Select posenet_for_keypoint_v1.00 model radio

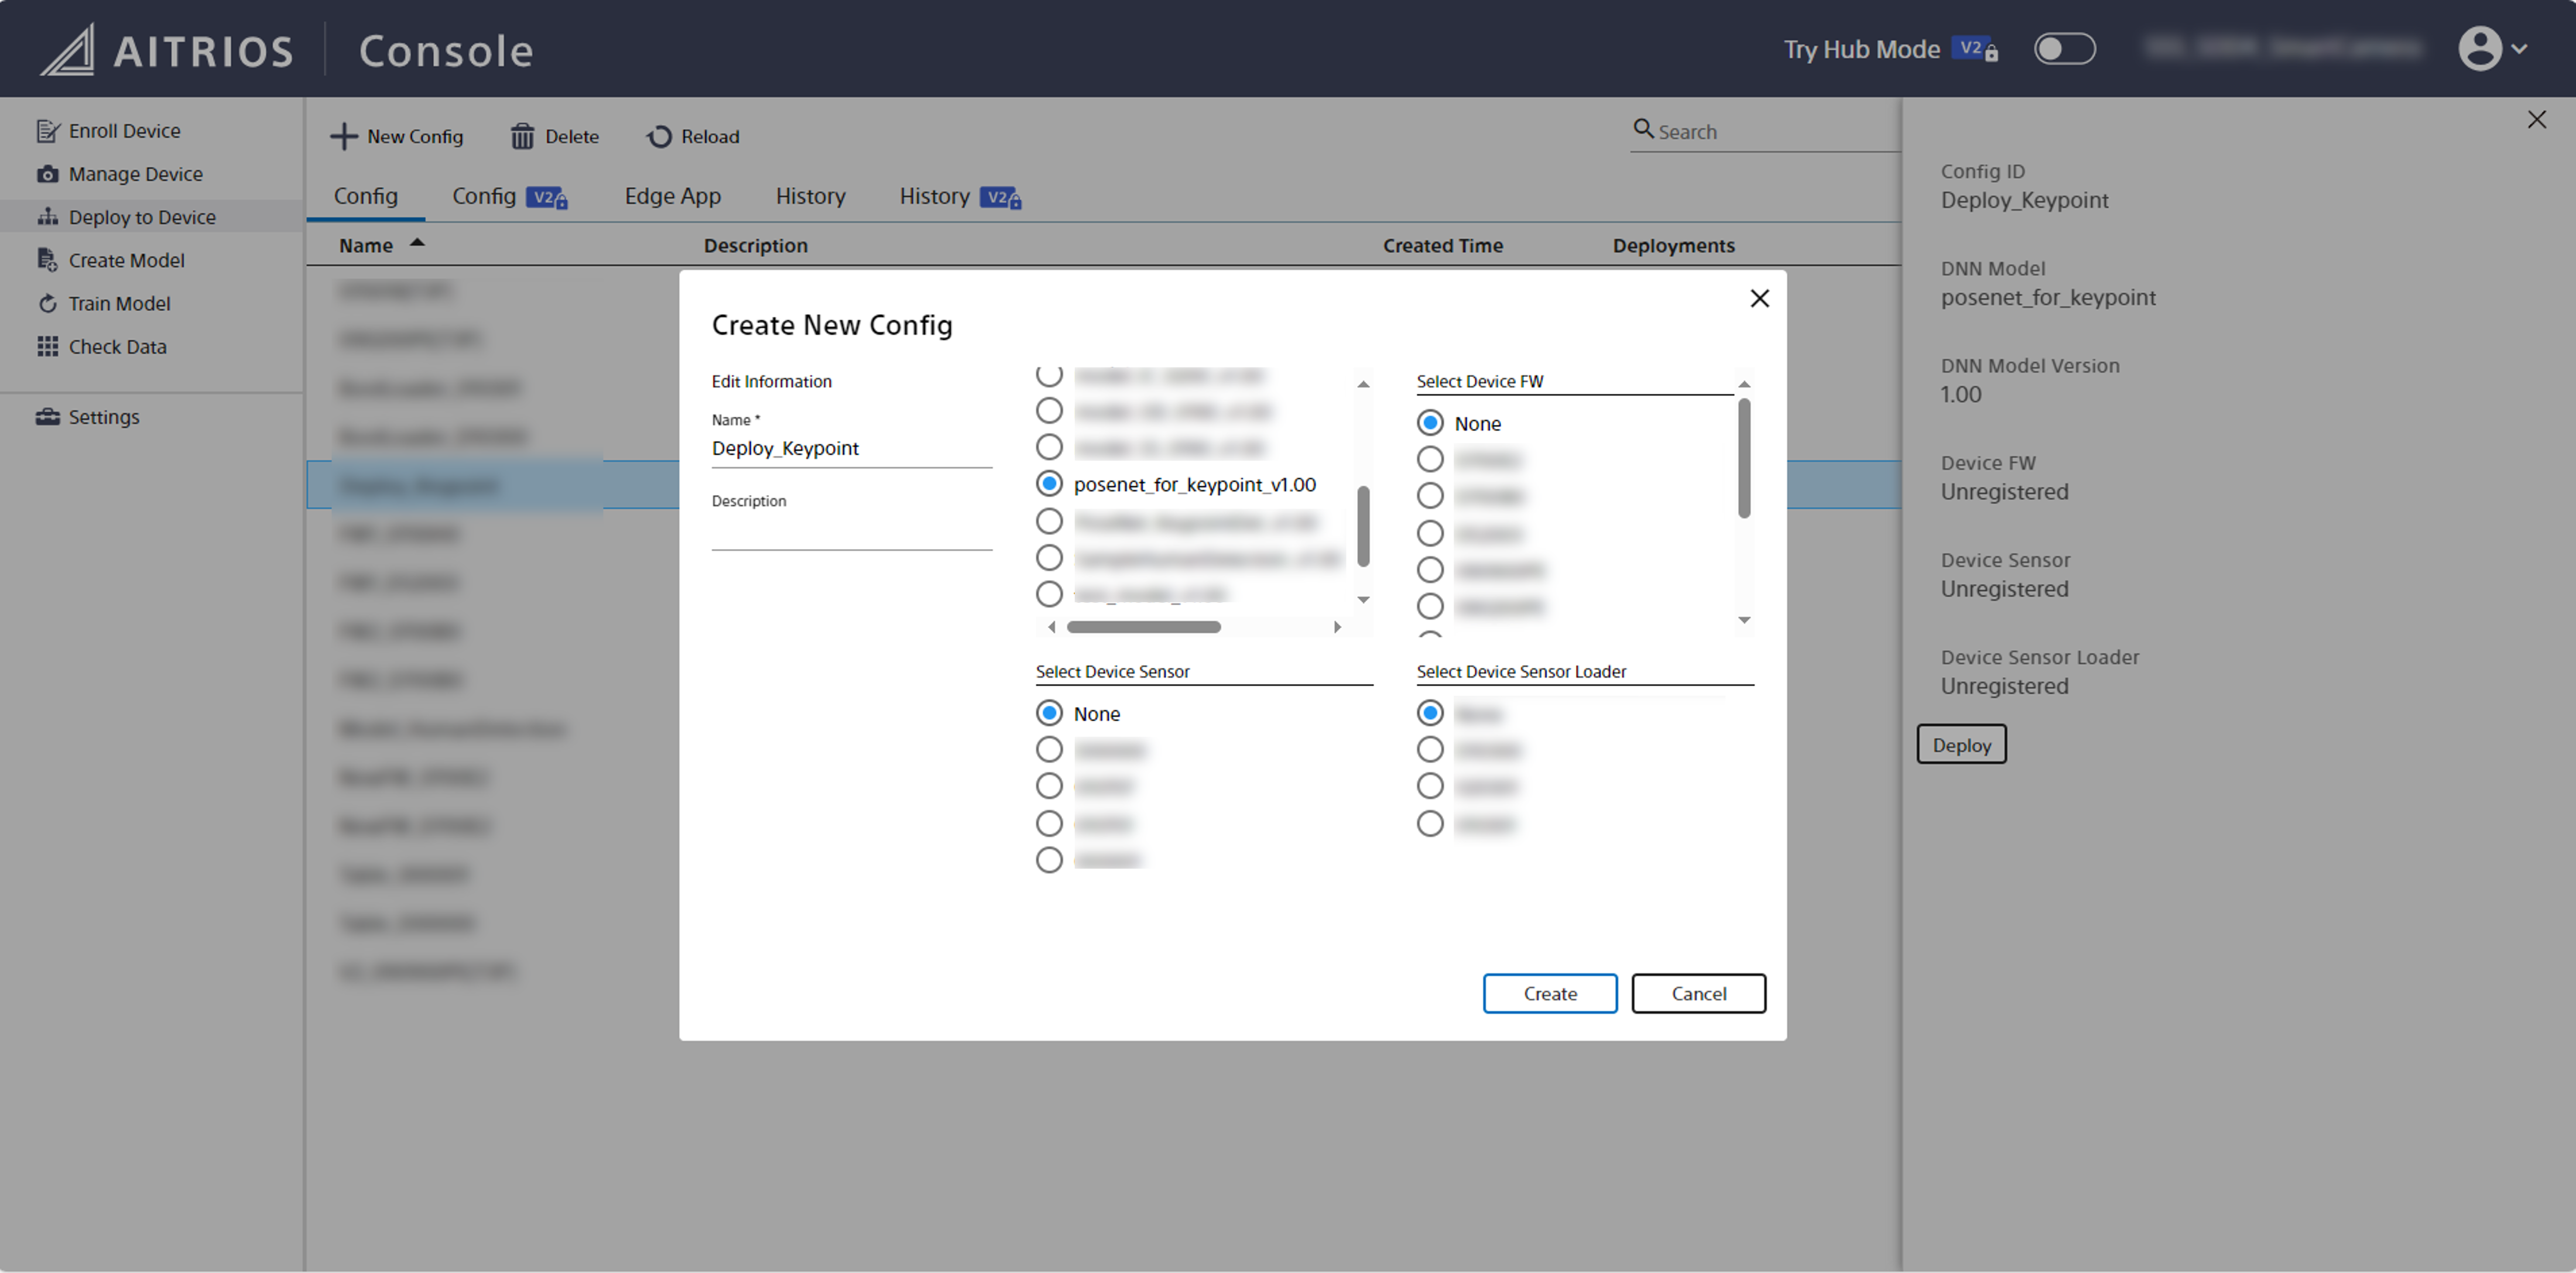1049,484
